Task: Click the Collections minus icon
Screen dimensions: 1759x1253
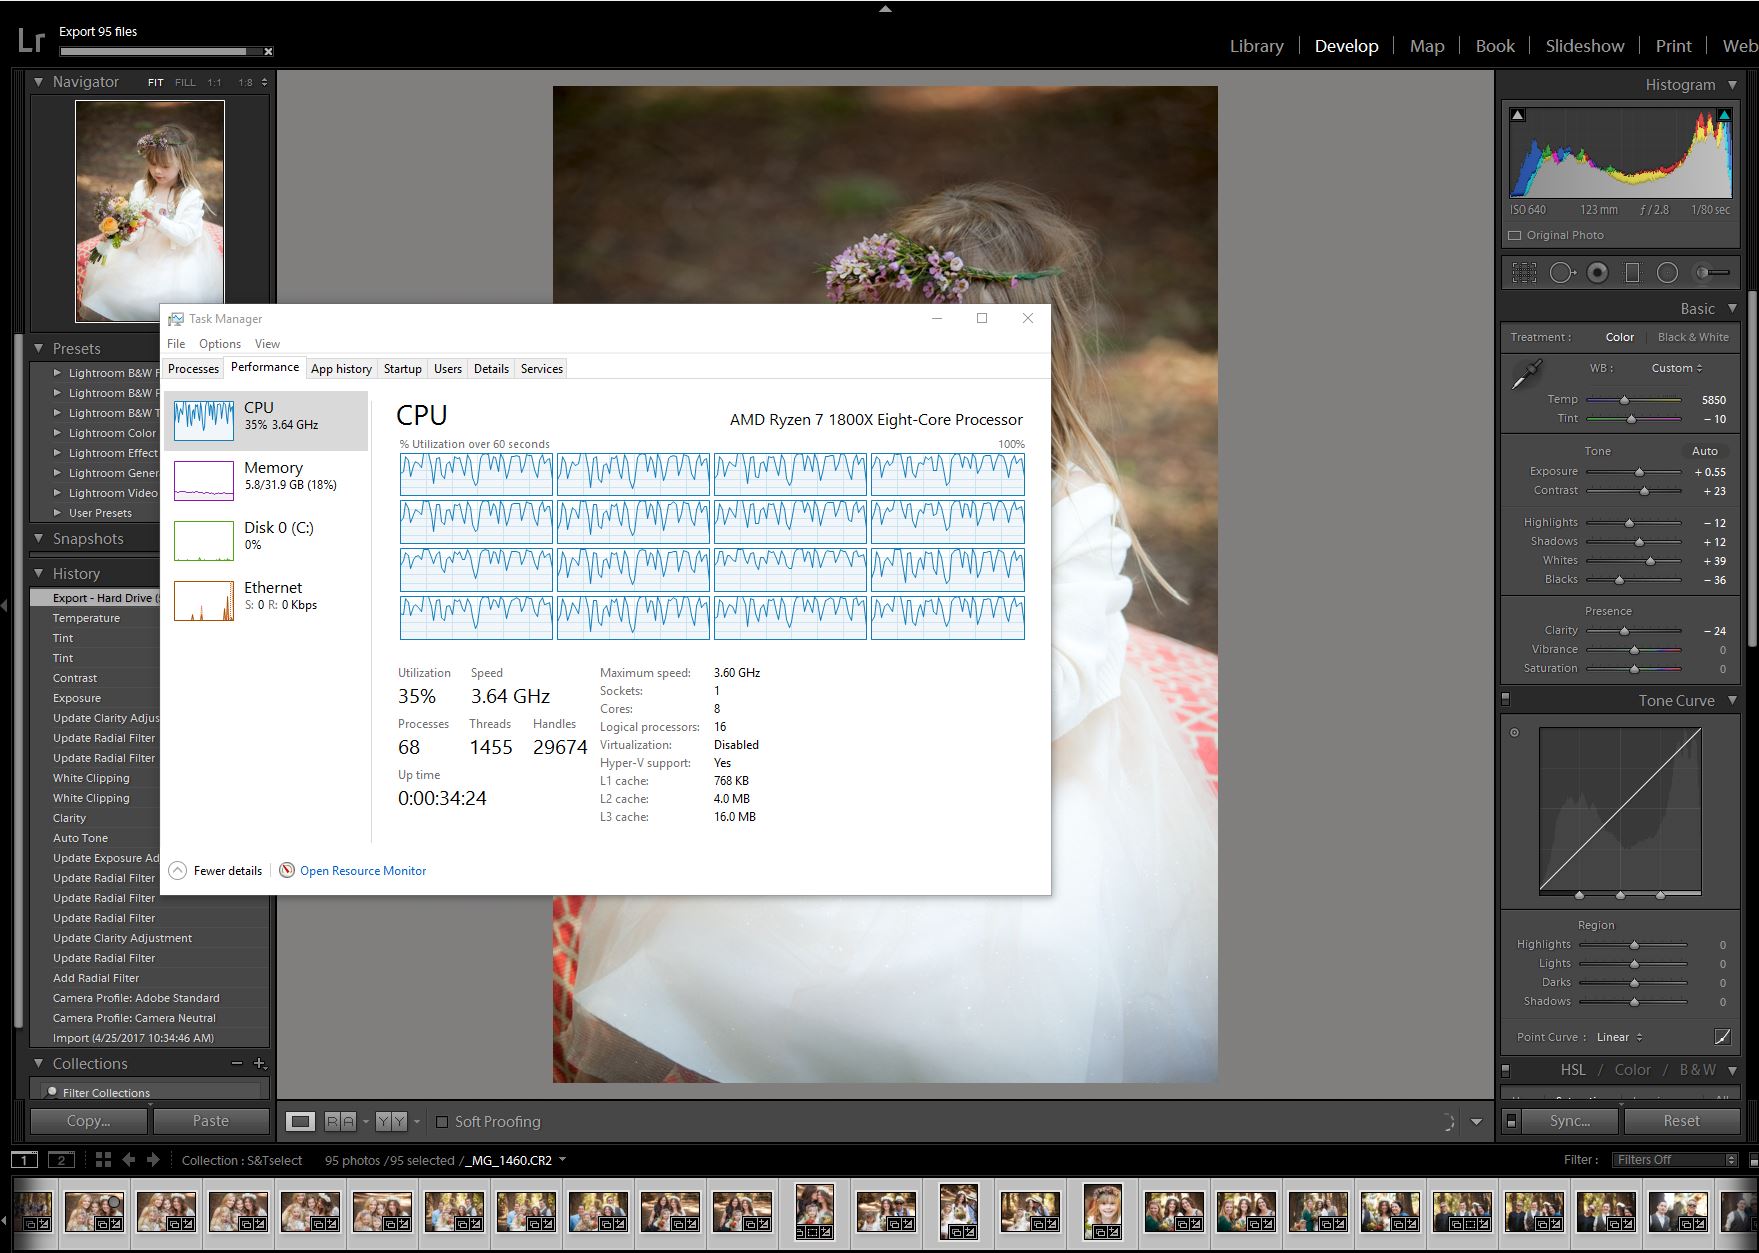Action: pos(237,1063)
